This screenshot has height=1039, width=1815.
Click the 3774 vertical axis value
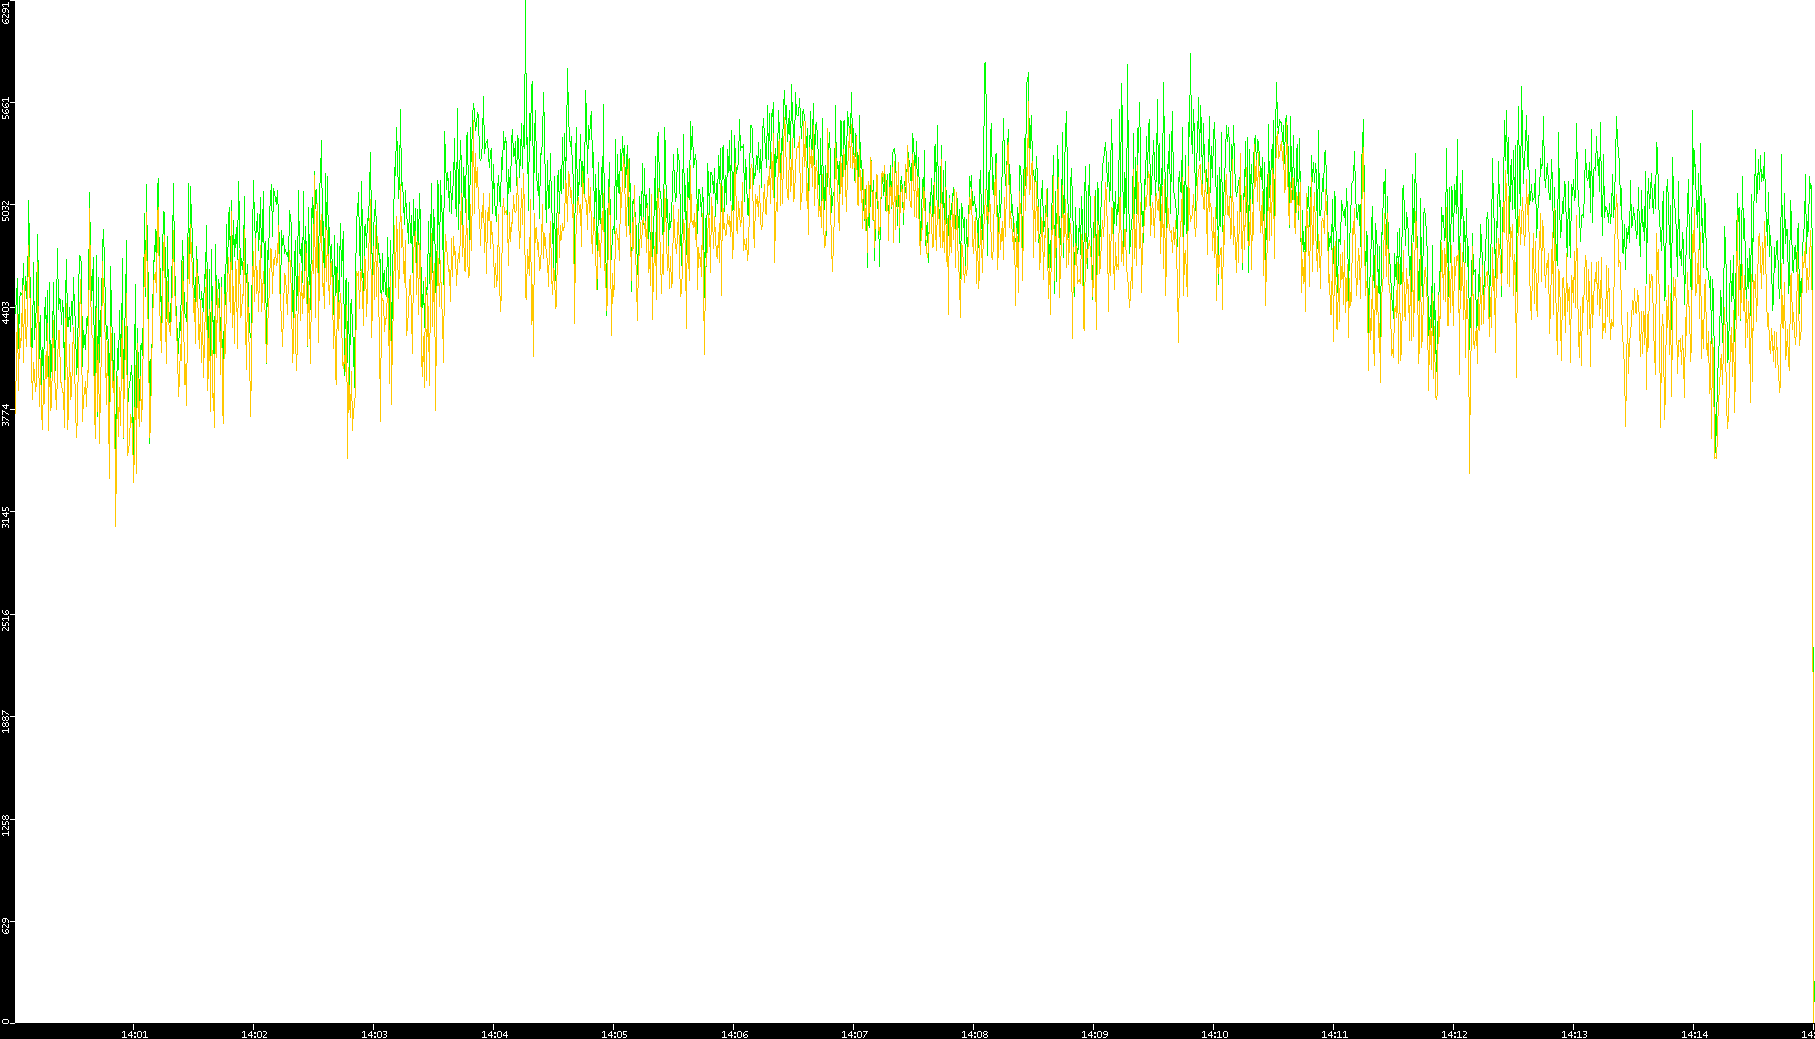[x=7, y=415]
